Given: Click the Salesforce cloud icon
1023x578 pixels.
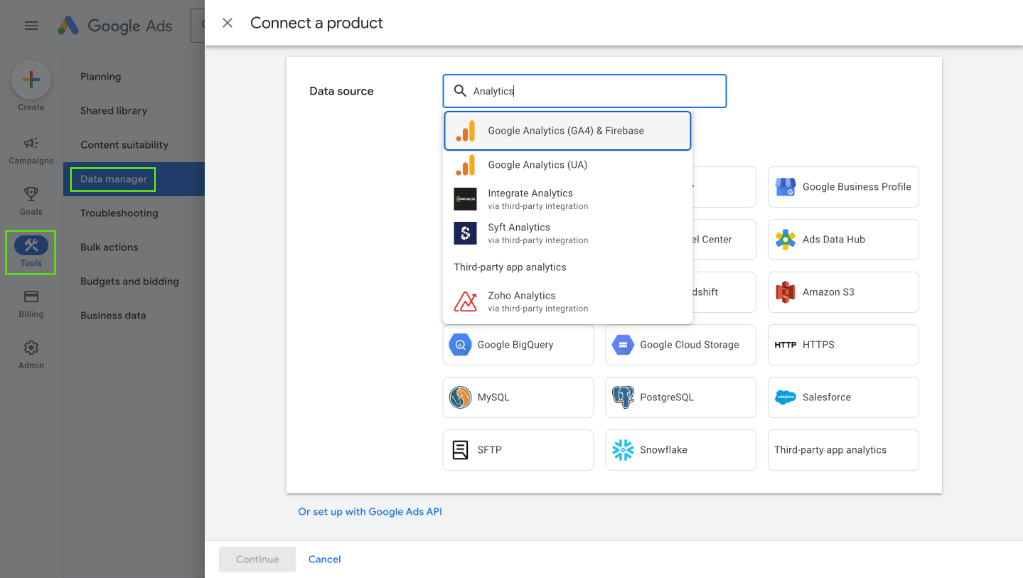Looking at the screenshot, I should 786,397.
